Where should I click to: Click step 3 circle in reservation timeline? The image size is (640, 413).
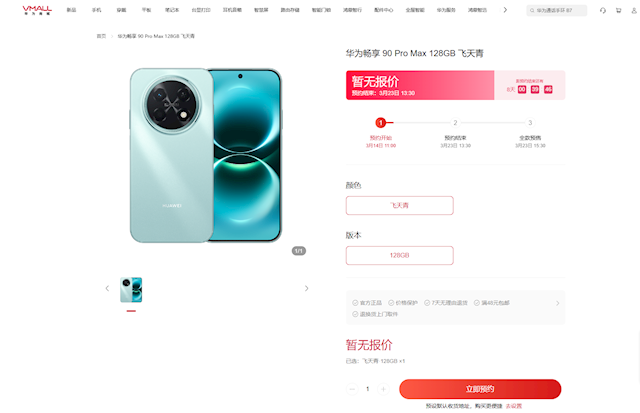[x=530, y=122]
